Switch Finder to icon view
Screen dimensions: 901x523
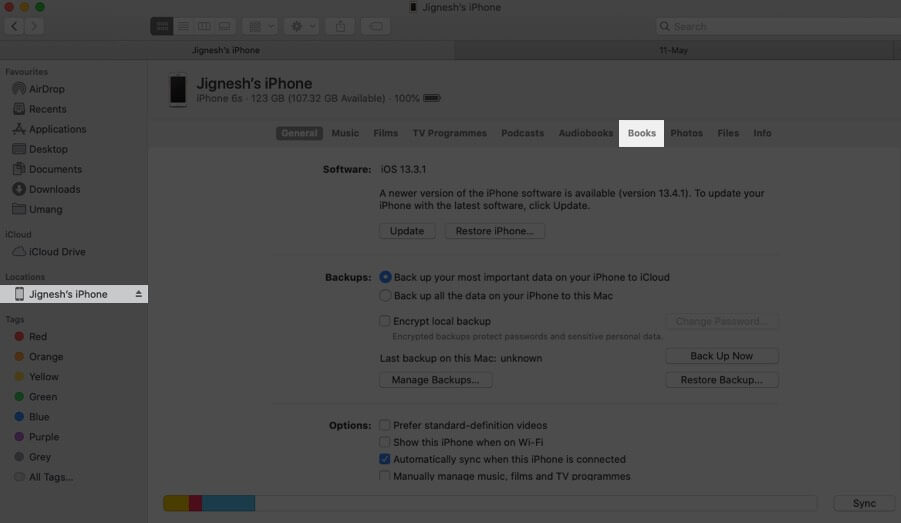[161, 26]
